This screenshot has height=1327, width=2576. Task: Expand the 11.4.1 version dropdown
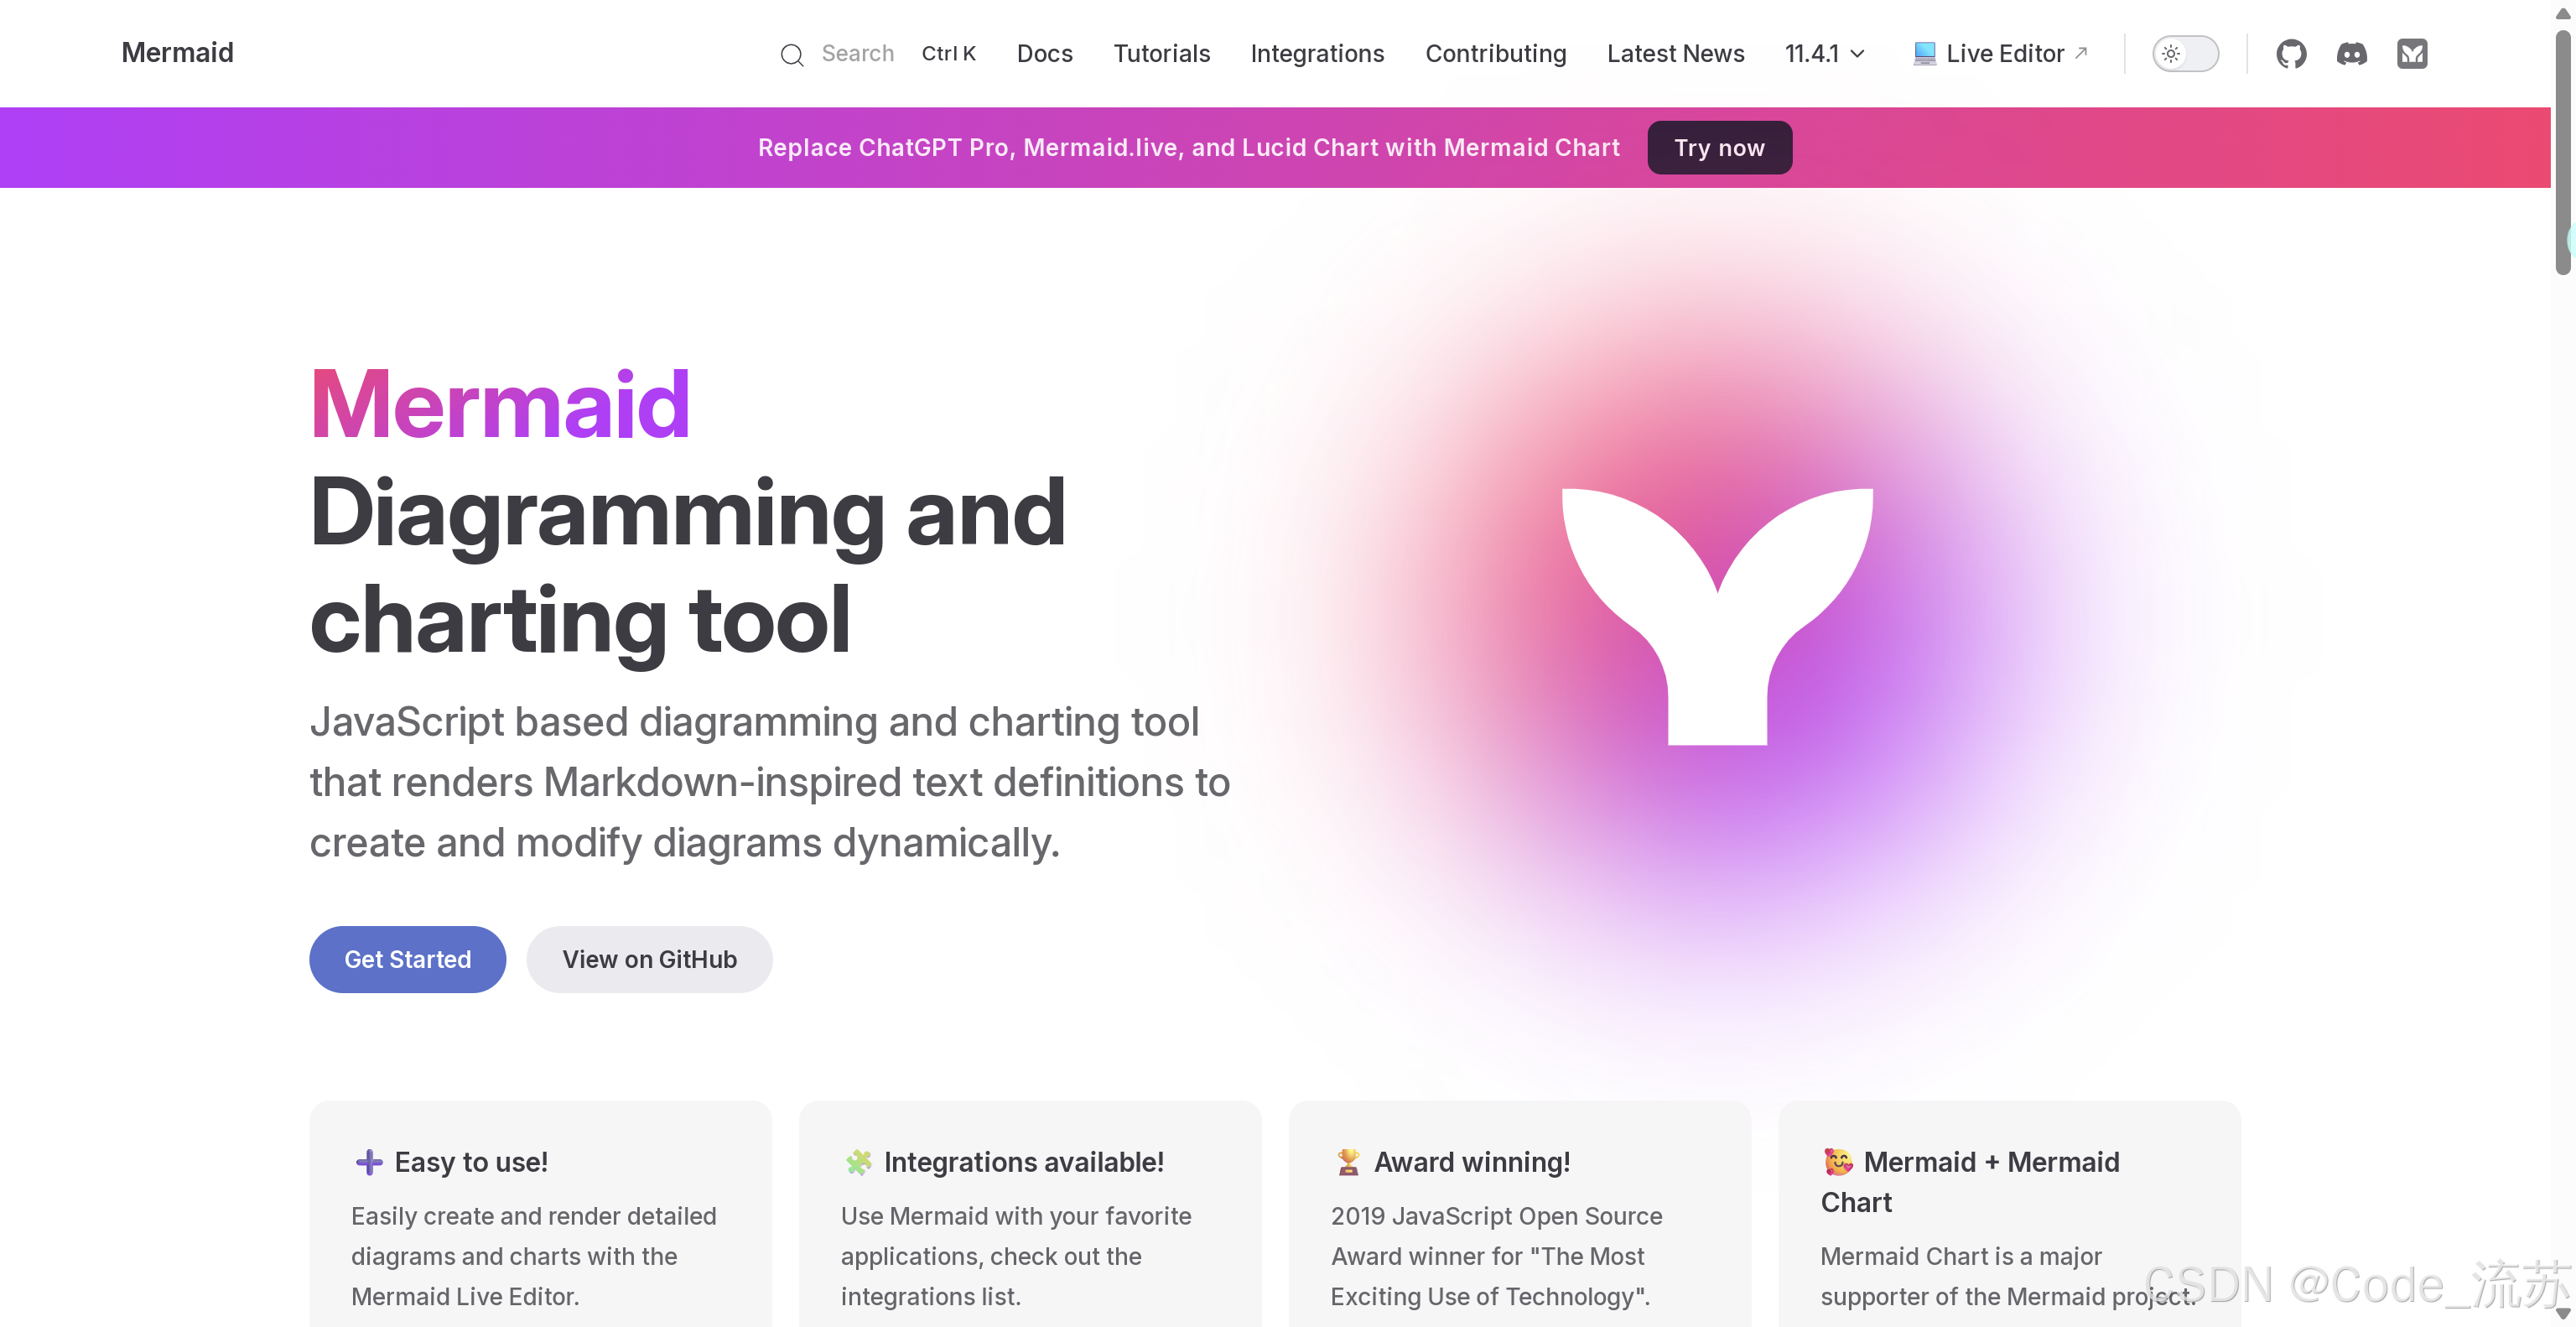(1825, 53)
